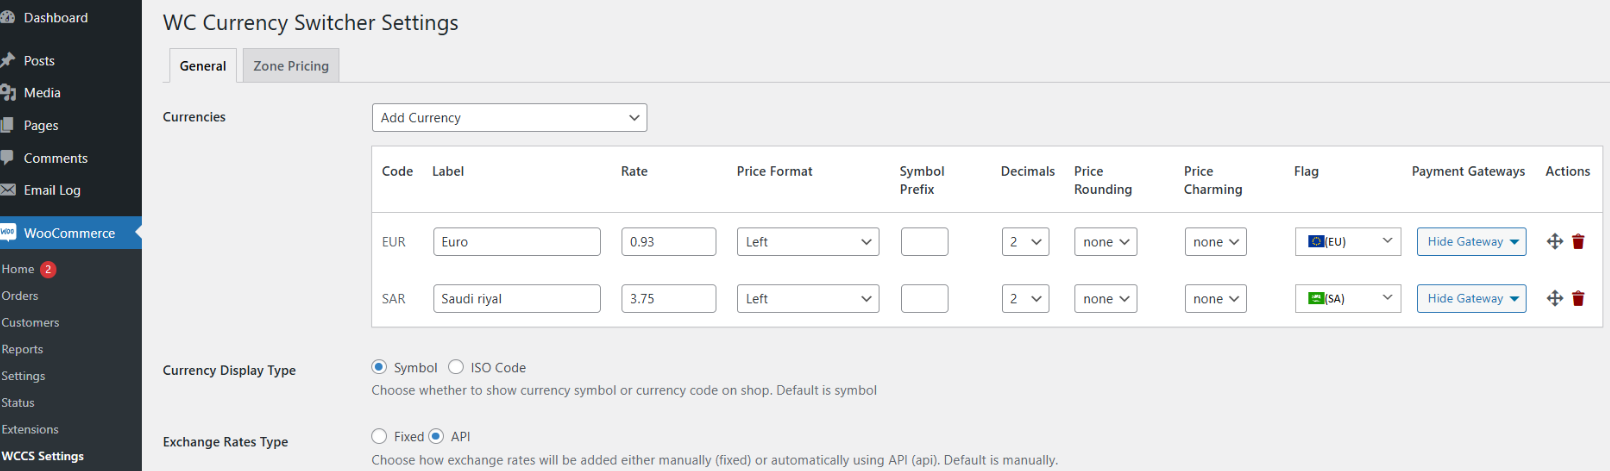The width and height of the screenshot is (1610, 471).
Task: Click the move handle icon for the SAR row
Action: [x=1554, y=298]
